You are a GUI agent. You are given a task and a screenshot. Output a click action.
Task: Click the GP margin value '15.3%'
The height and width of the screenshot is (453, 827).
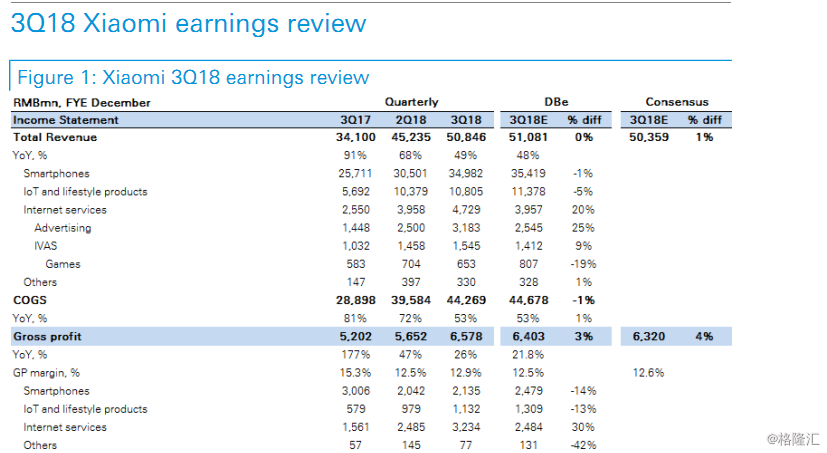click(x=355, y=373)
